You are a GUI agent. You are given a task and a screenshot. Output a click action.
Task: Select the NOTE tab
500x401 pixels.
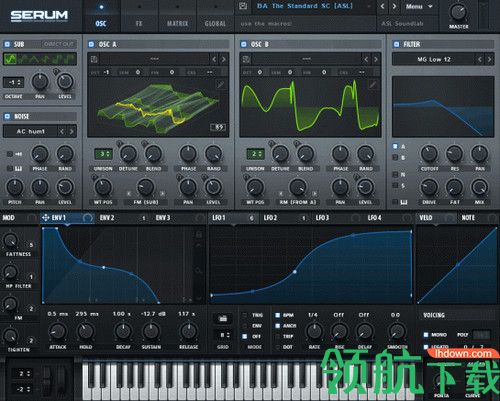(468, 218)
